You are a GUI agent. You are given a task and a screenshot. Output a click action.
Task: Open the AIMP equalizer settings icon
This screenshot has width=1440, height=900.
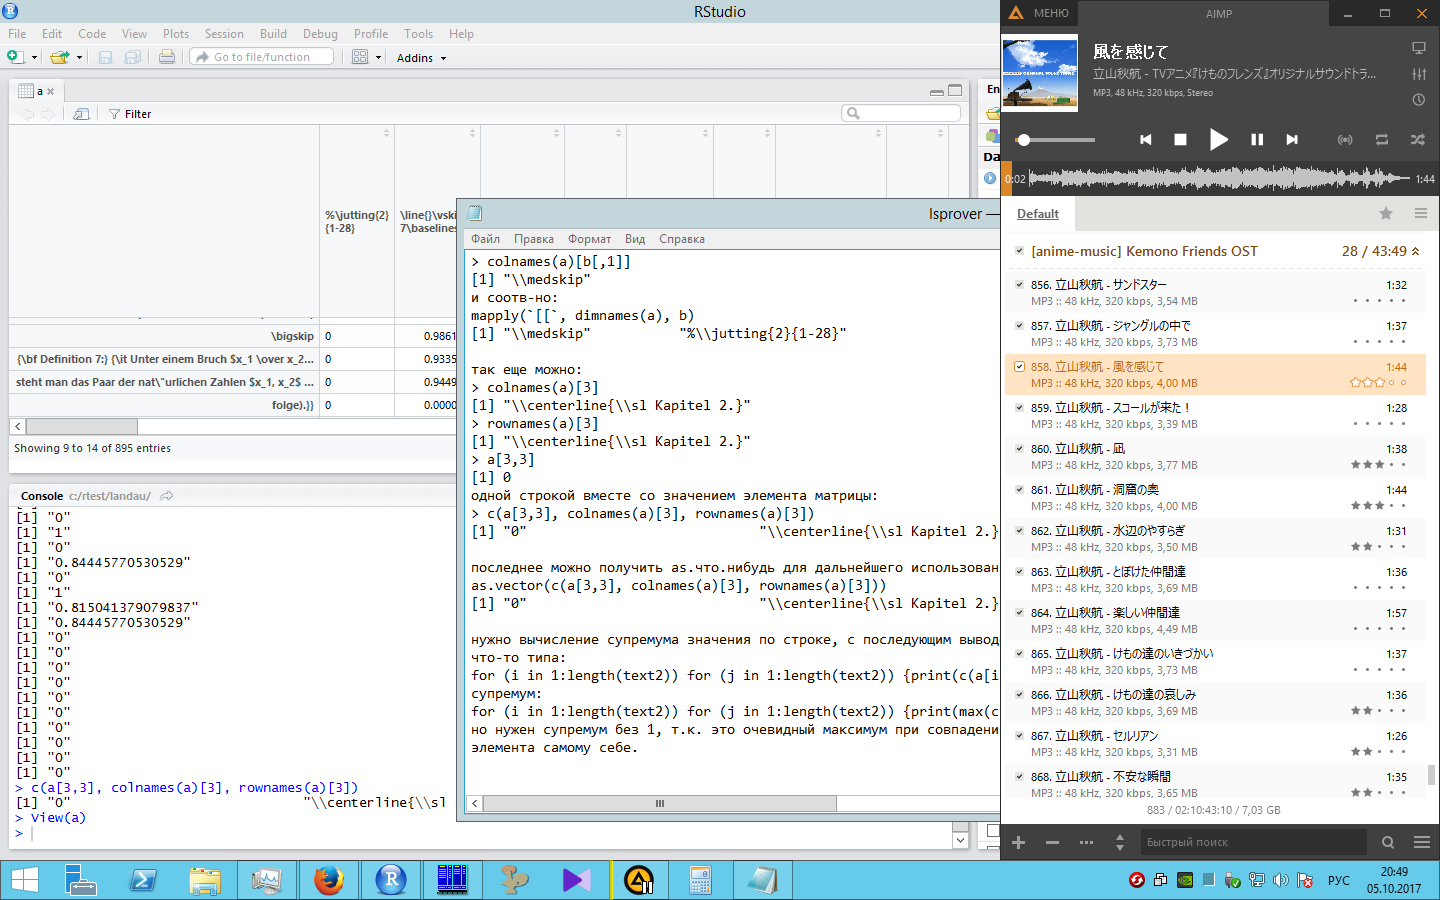click(1418, 74)
